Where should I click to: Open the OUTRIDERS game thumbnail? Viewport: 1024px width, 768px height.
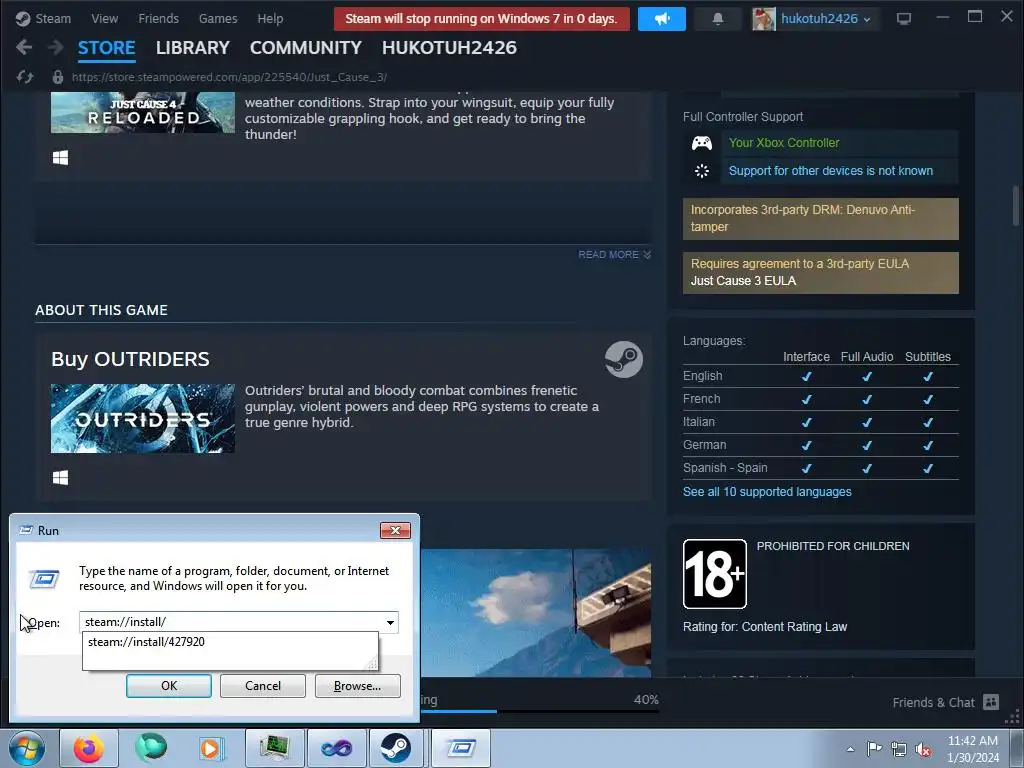click(143, 419)
